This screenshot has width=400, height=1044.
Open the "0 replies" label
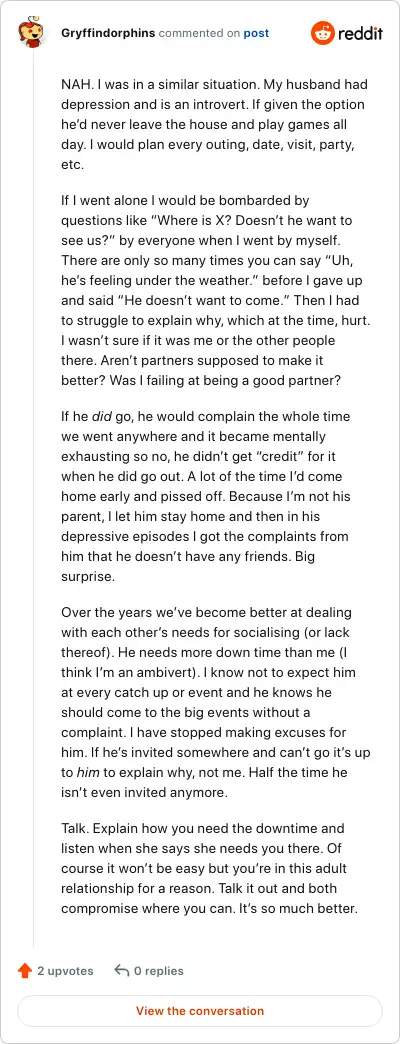(x=158, y=971)
